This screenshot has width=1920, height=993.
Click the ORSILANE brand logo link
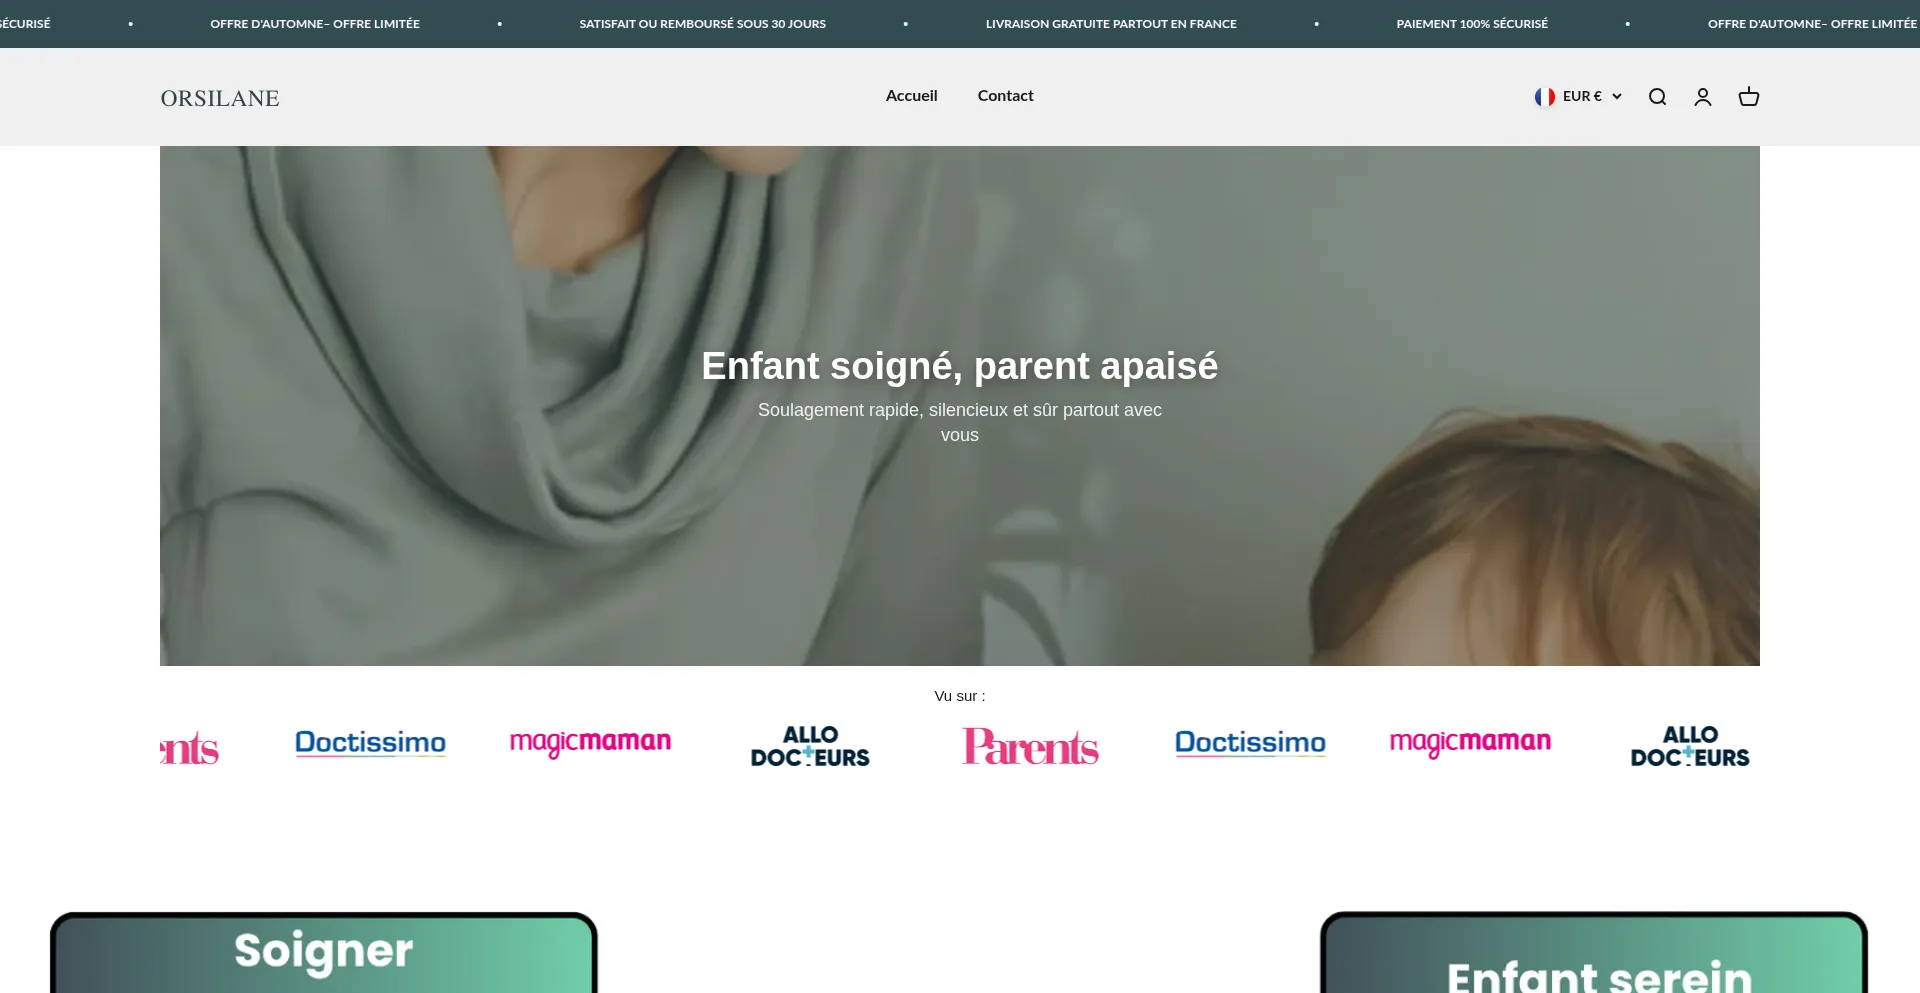[220, 98]
